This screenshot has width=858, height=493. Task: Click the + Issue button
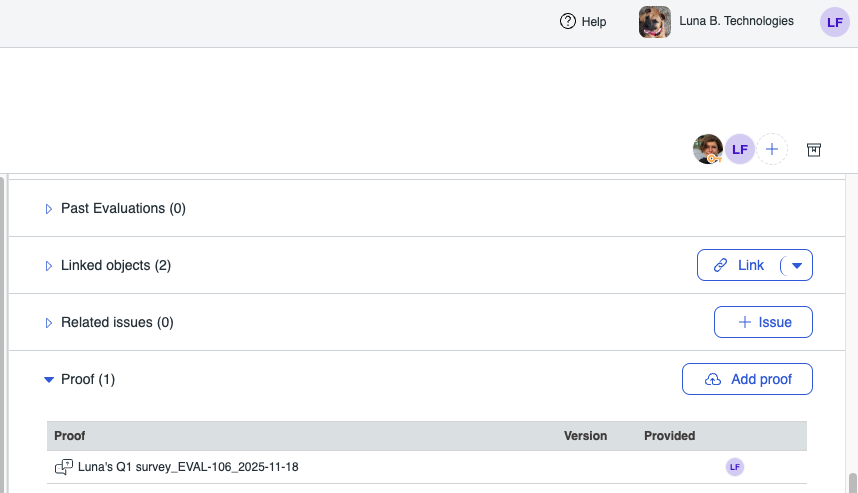tap(763, 322)
